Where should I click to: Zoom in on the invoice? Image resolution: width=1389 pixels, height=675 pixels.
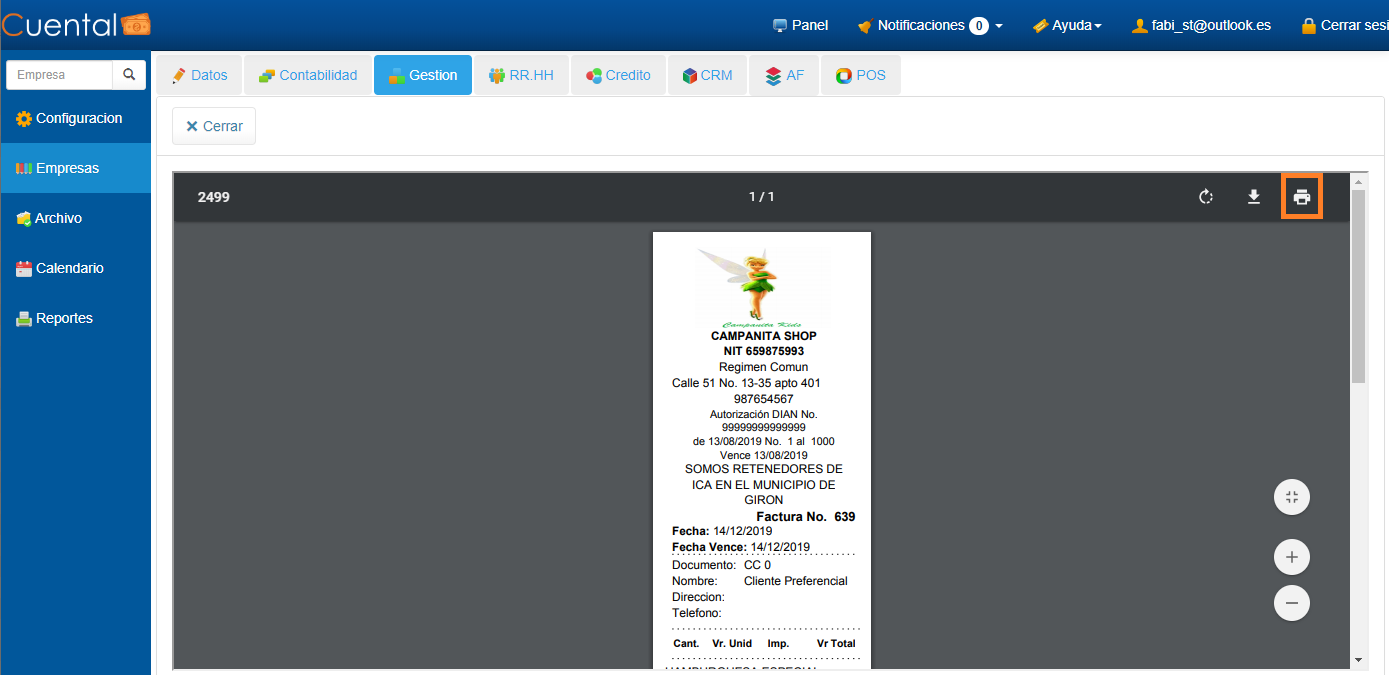pos(1291,557)
